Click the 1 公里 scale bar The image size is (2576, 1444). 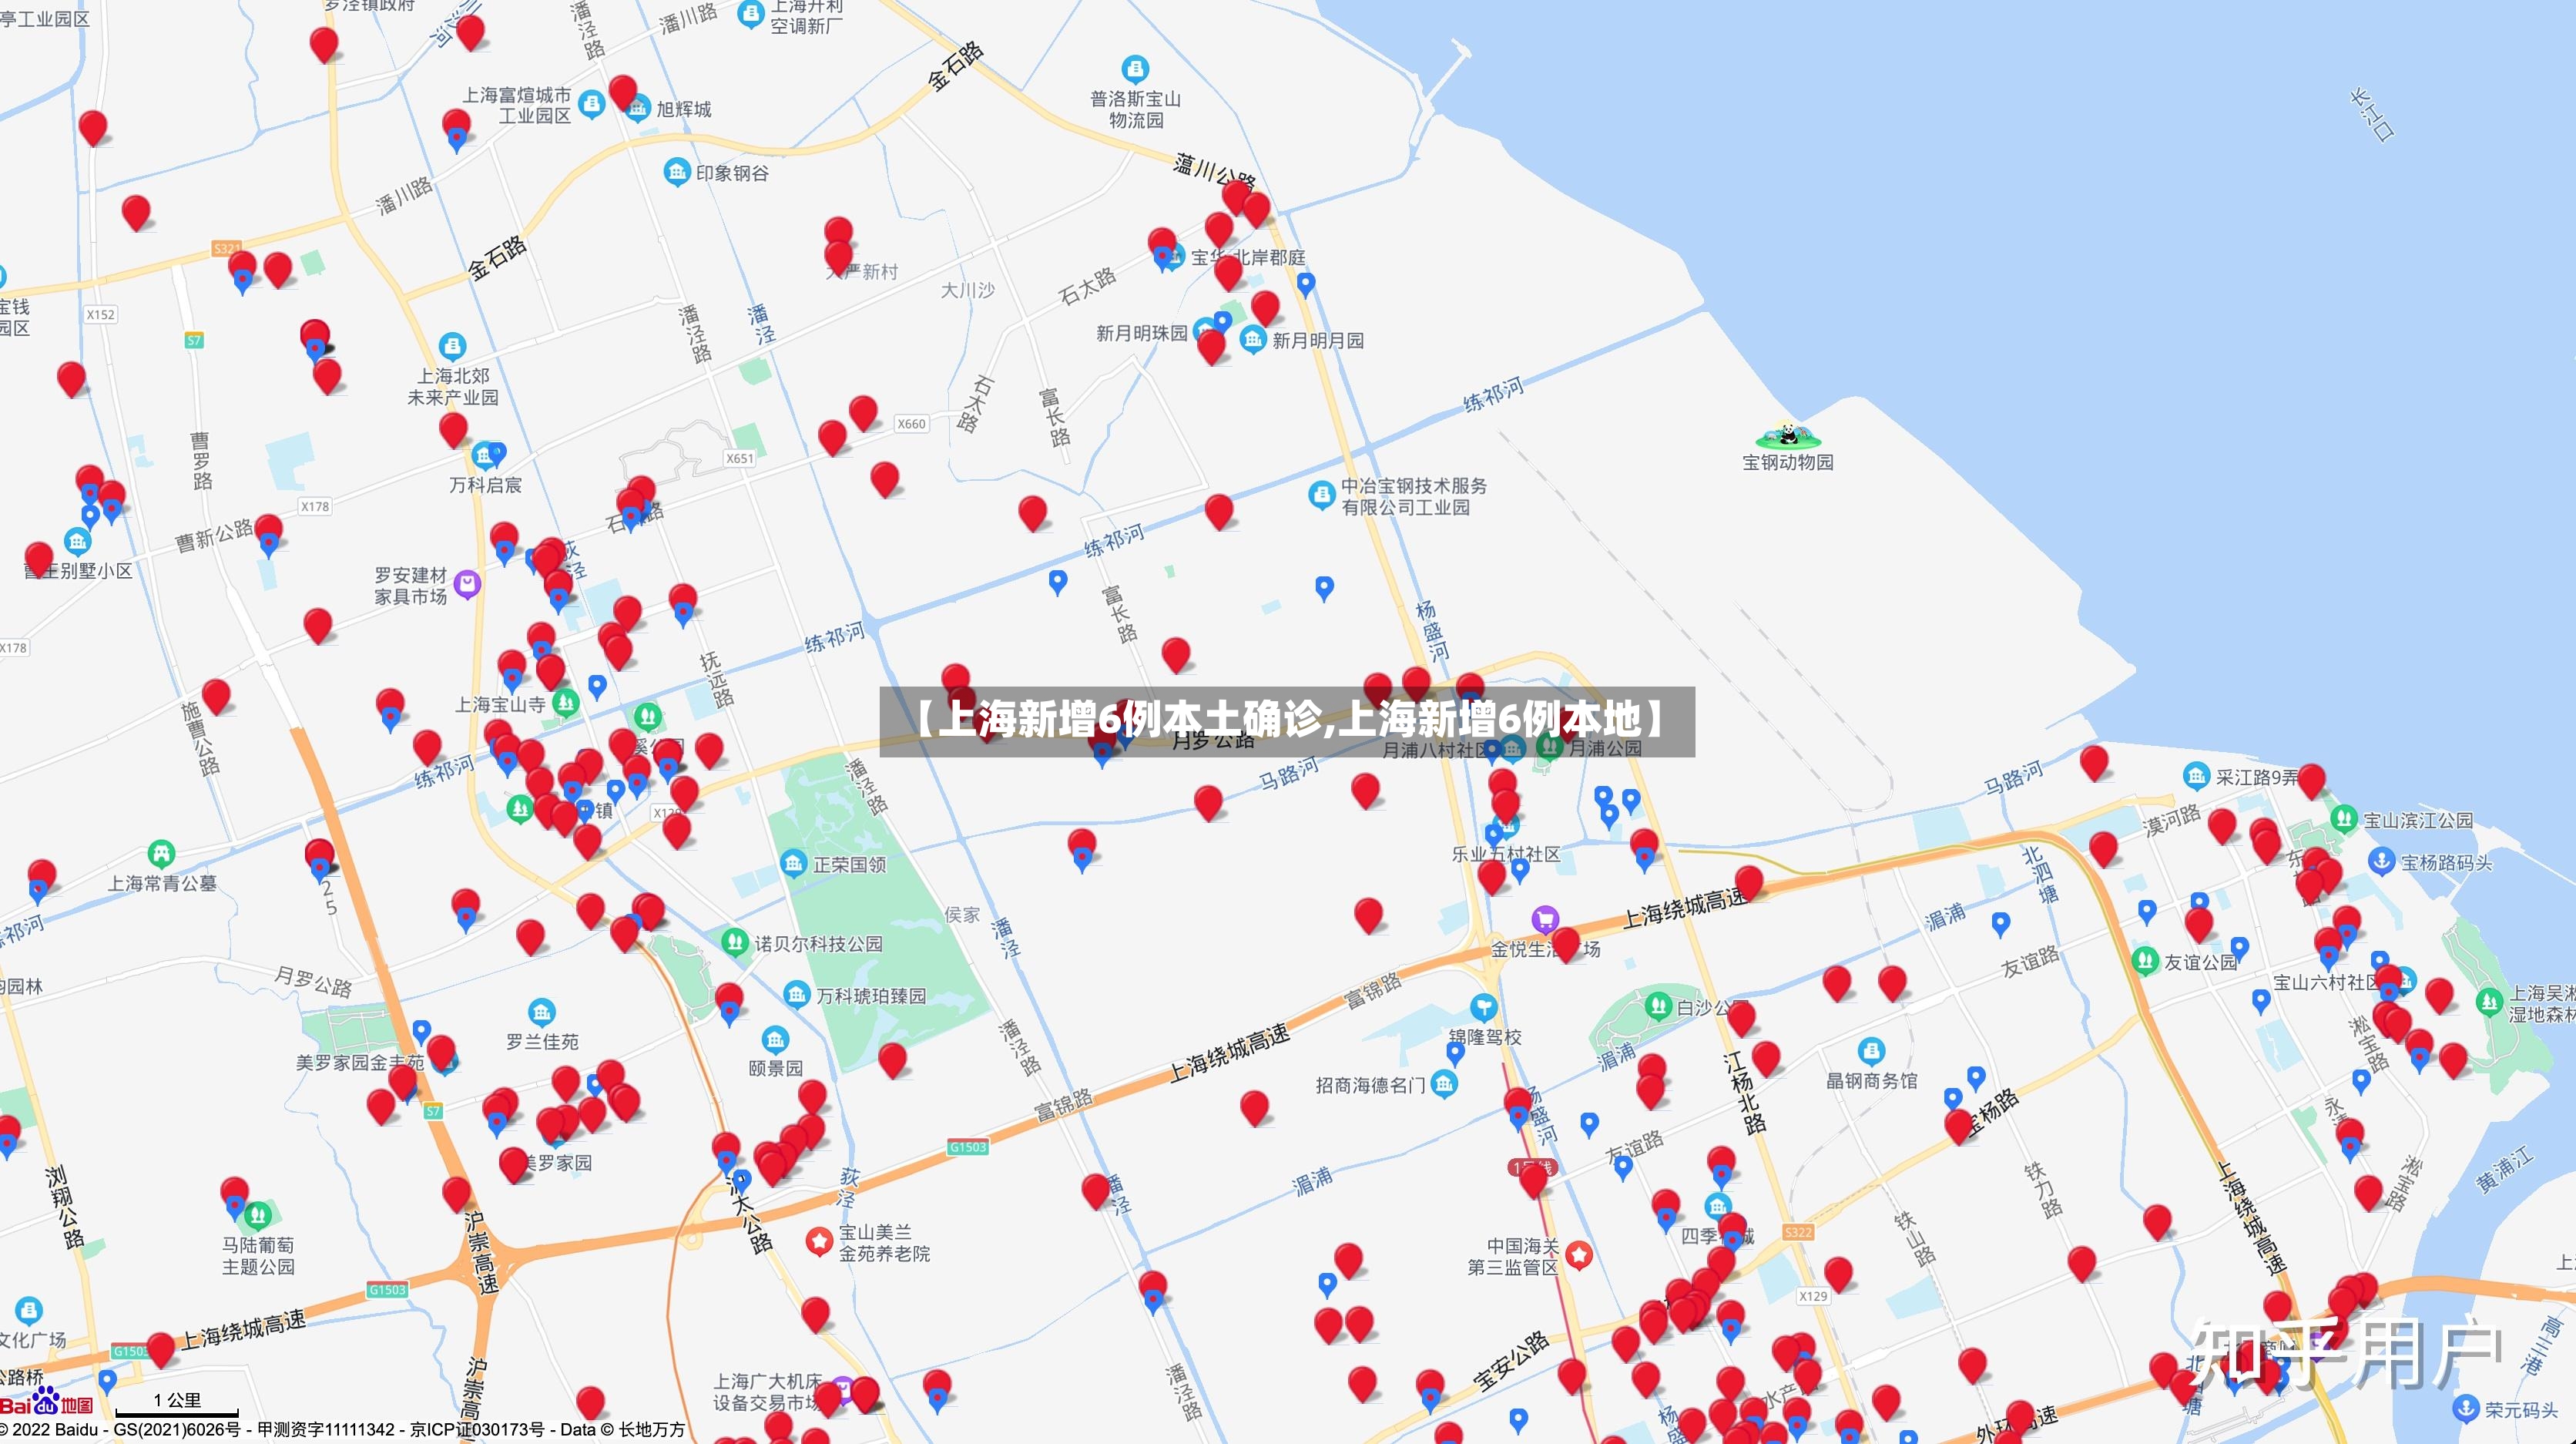tap(177, 1404)
